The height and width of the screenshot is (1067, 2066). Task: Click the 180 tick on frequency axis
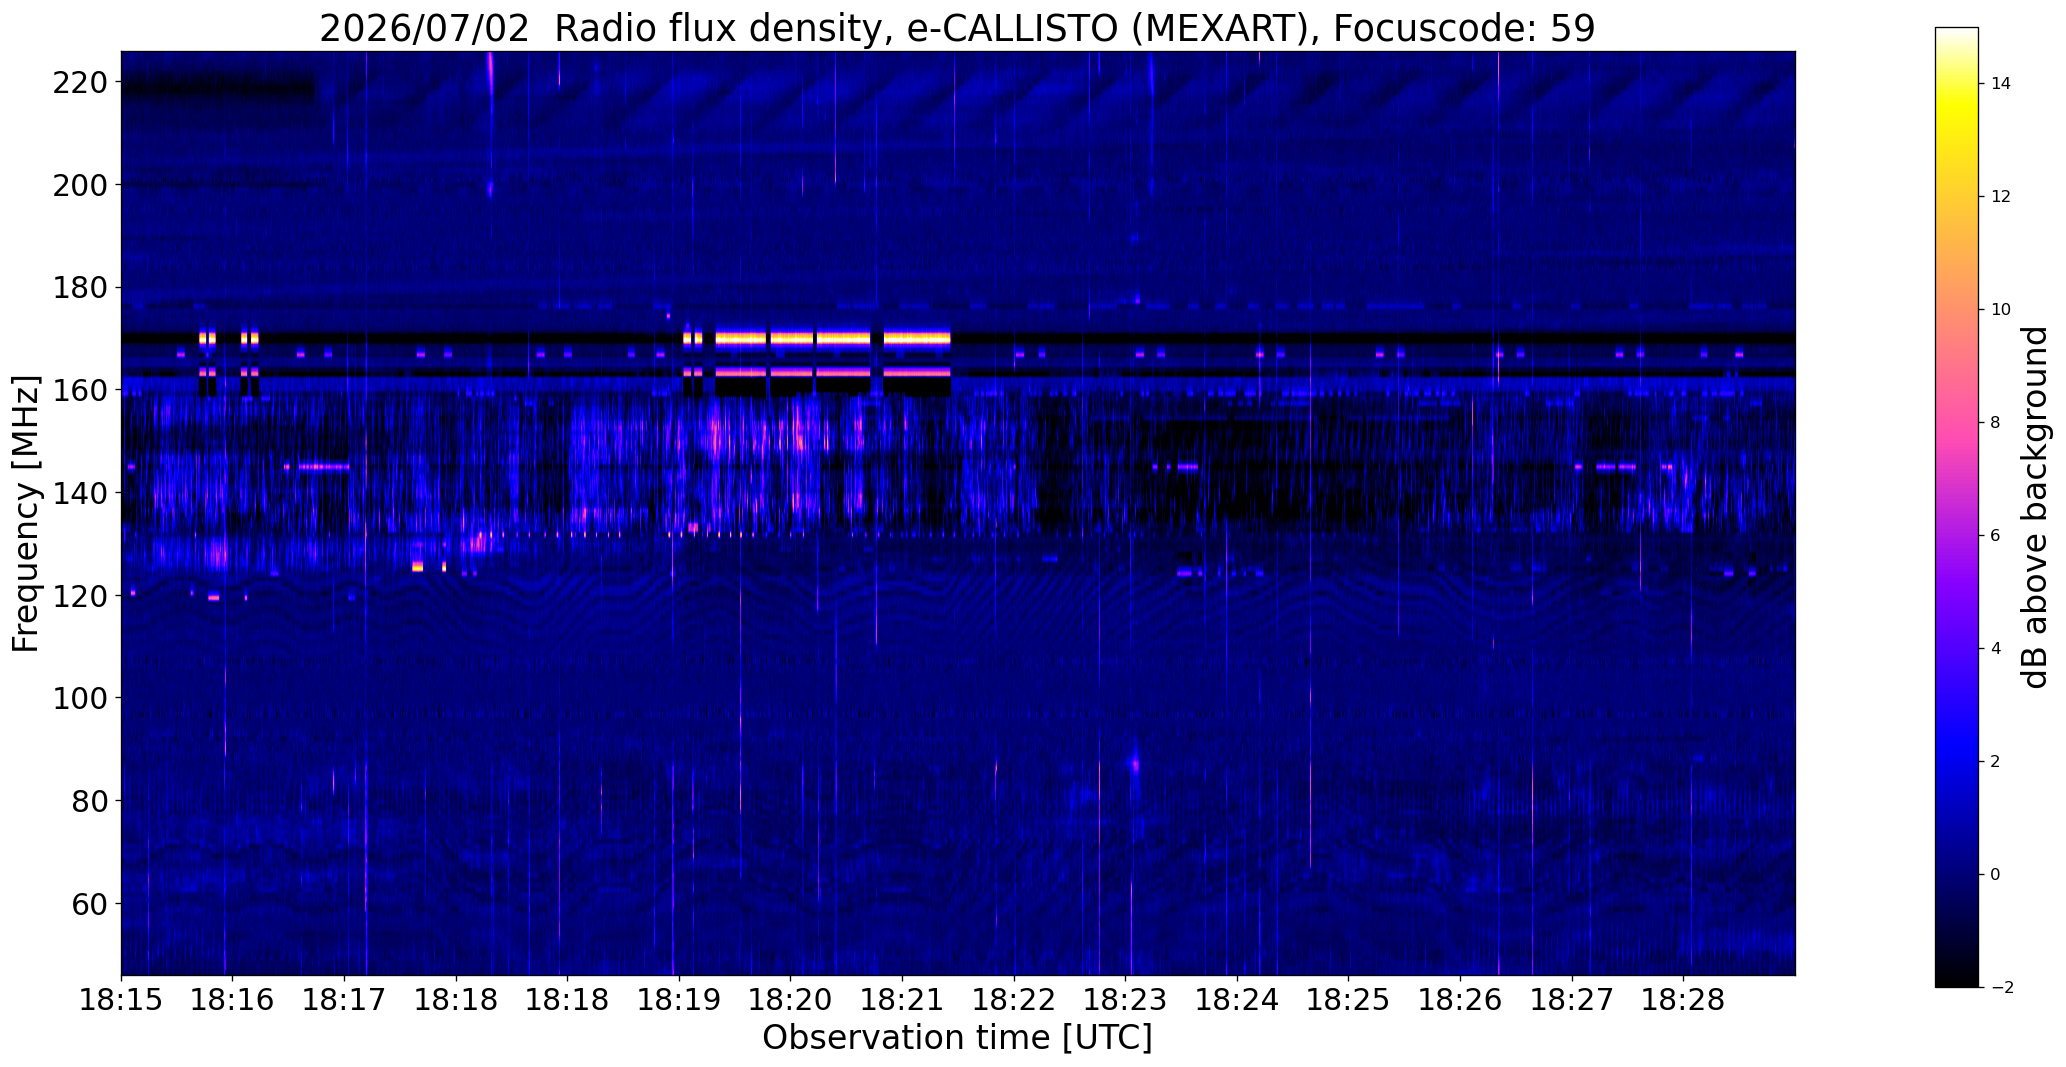(x=78, y=287)
